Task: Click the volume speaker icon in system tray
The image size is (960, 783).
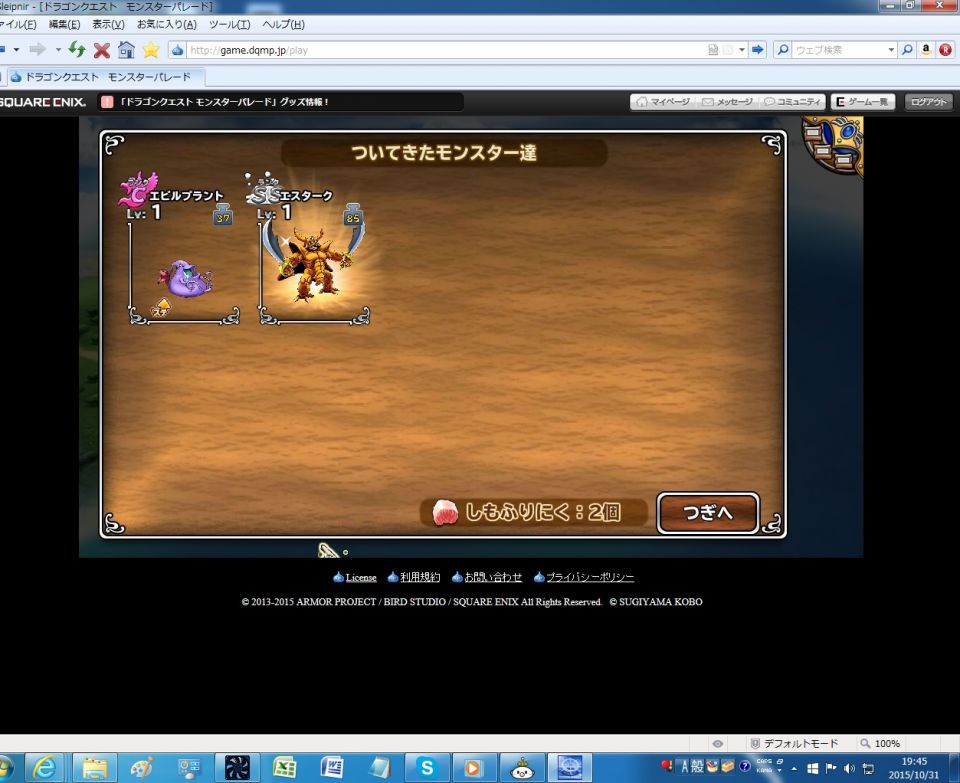Action: 849,768
